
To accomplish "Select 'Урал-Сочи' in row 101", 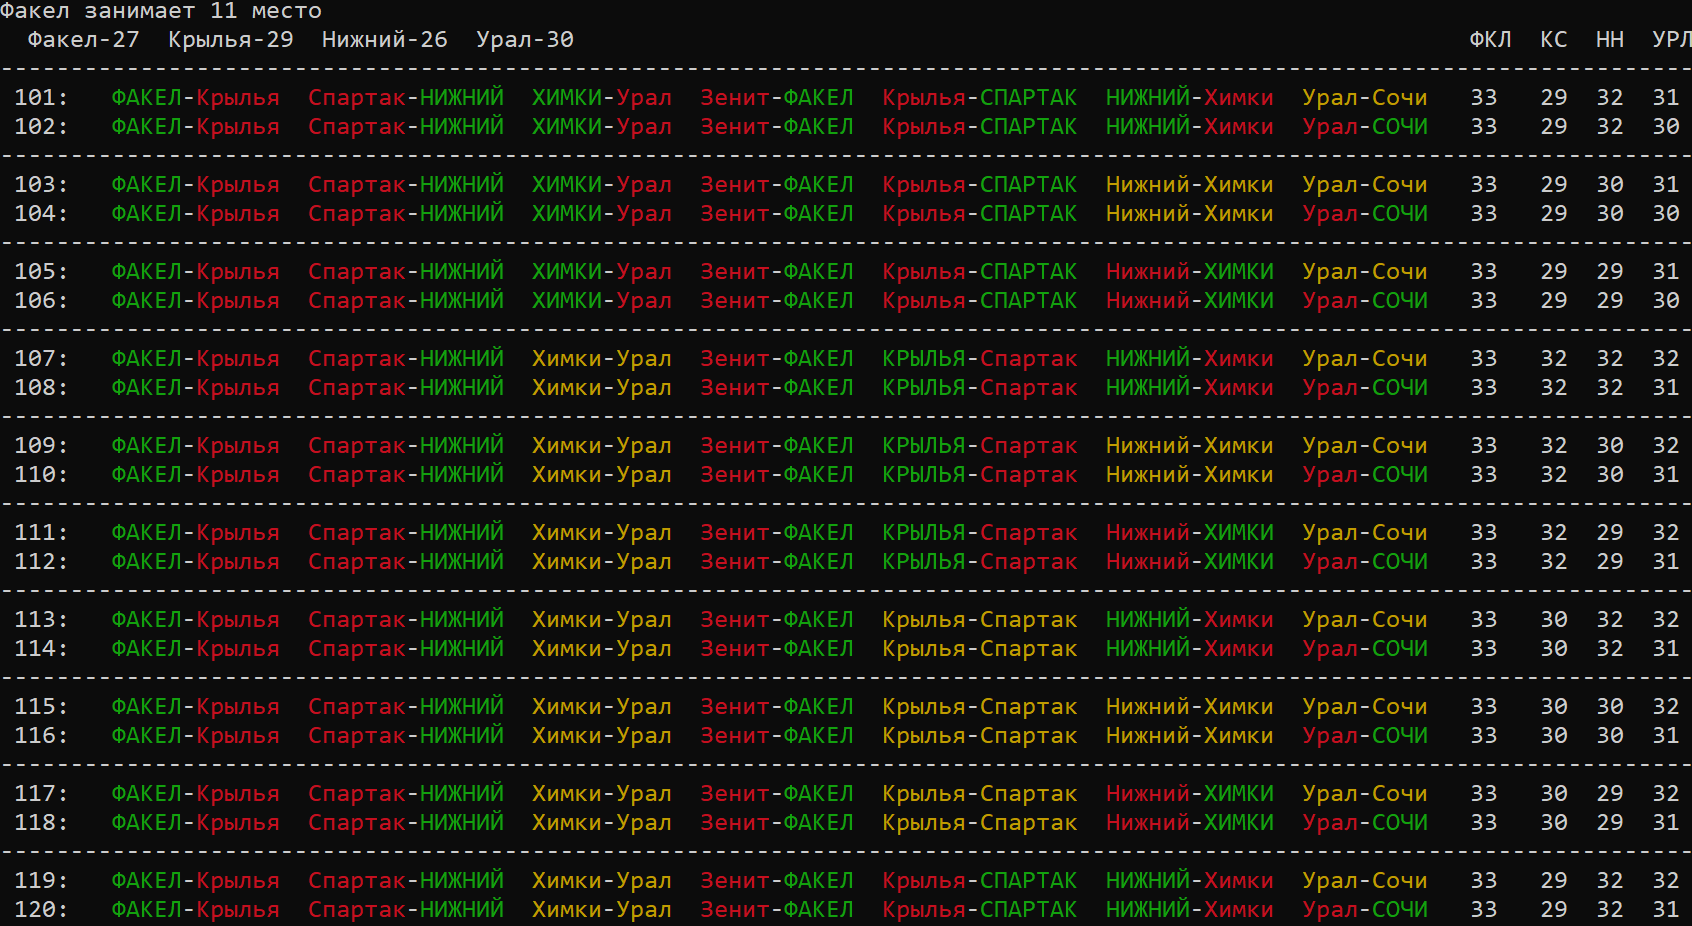I will coord(1365,98).
